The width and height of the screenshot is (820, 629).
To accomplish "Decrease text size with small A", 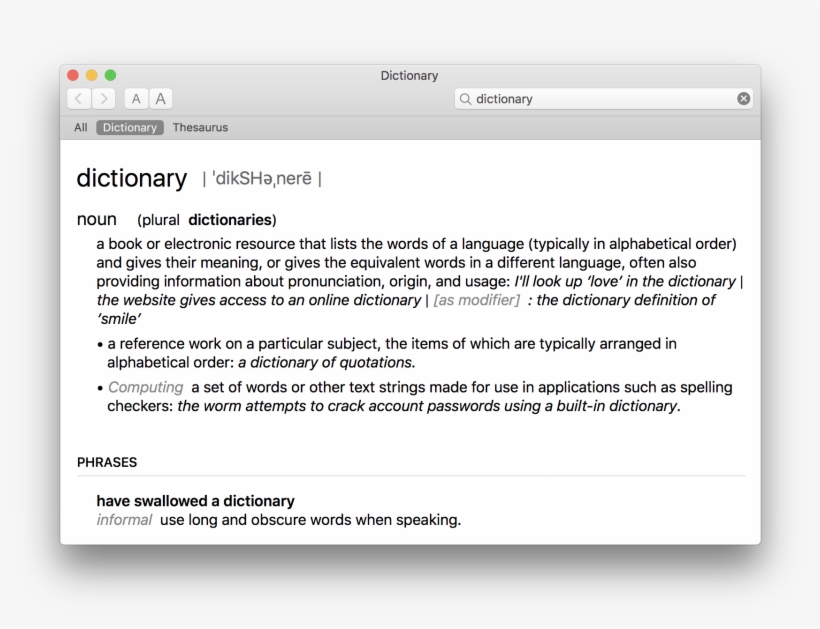I will (x=136, y=99).
